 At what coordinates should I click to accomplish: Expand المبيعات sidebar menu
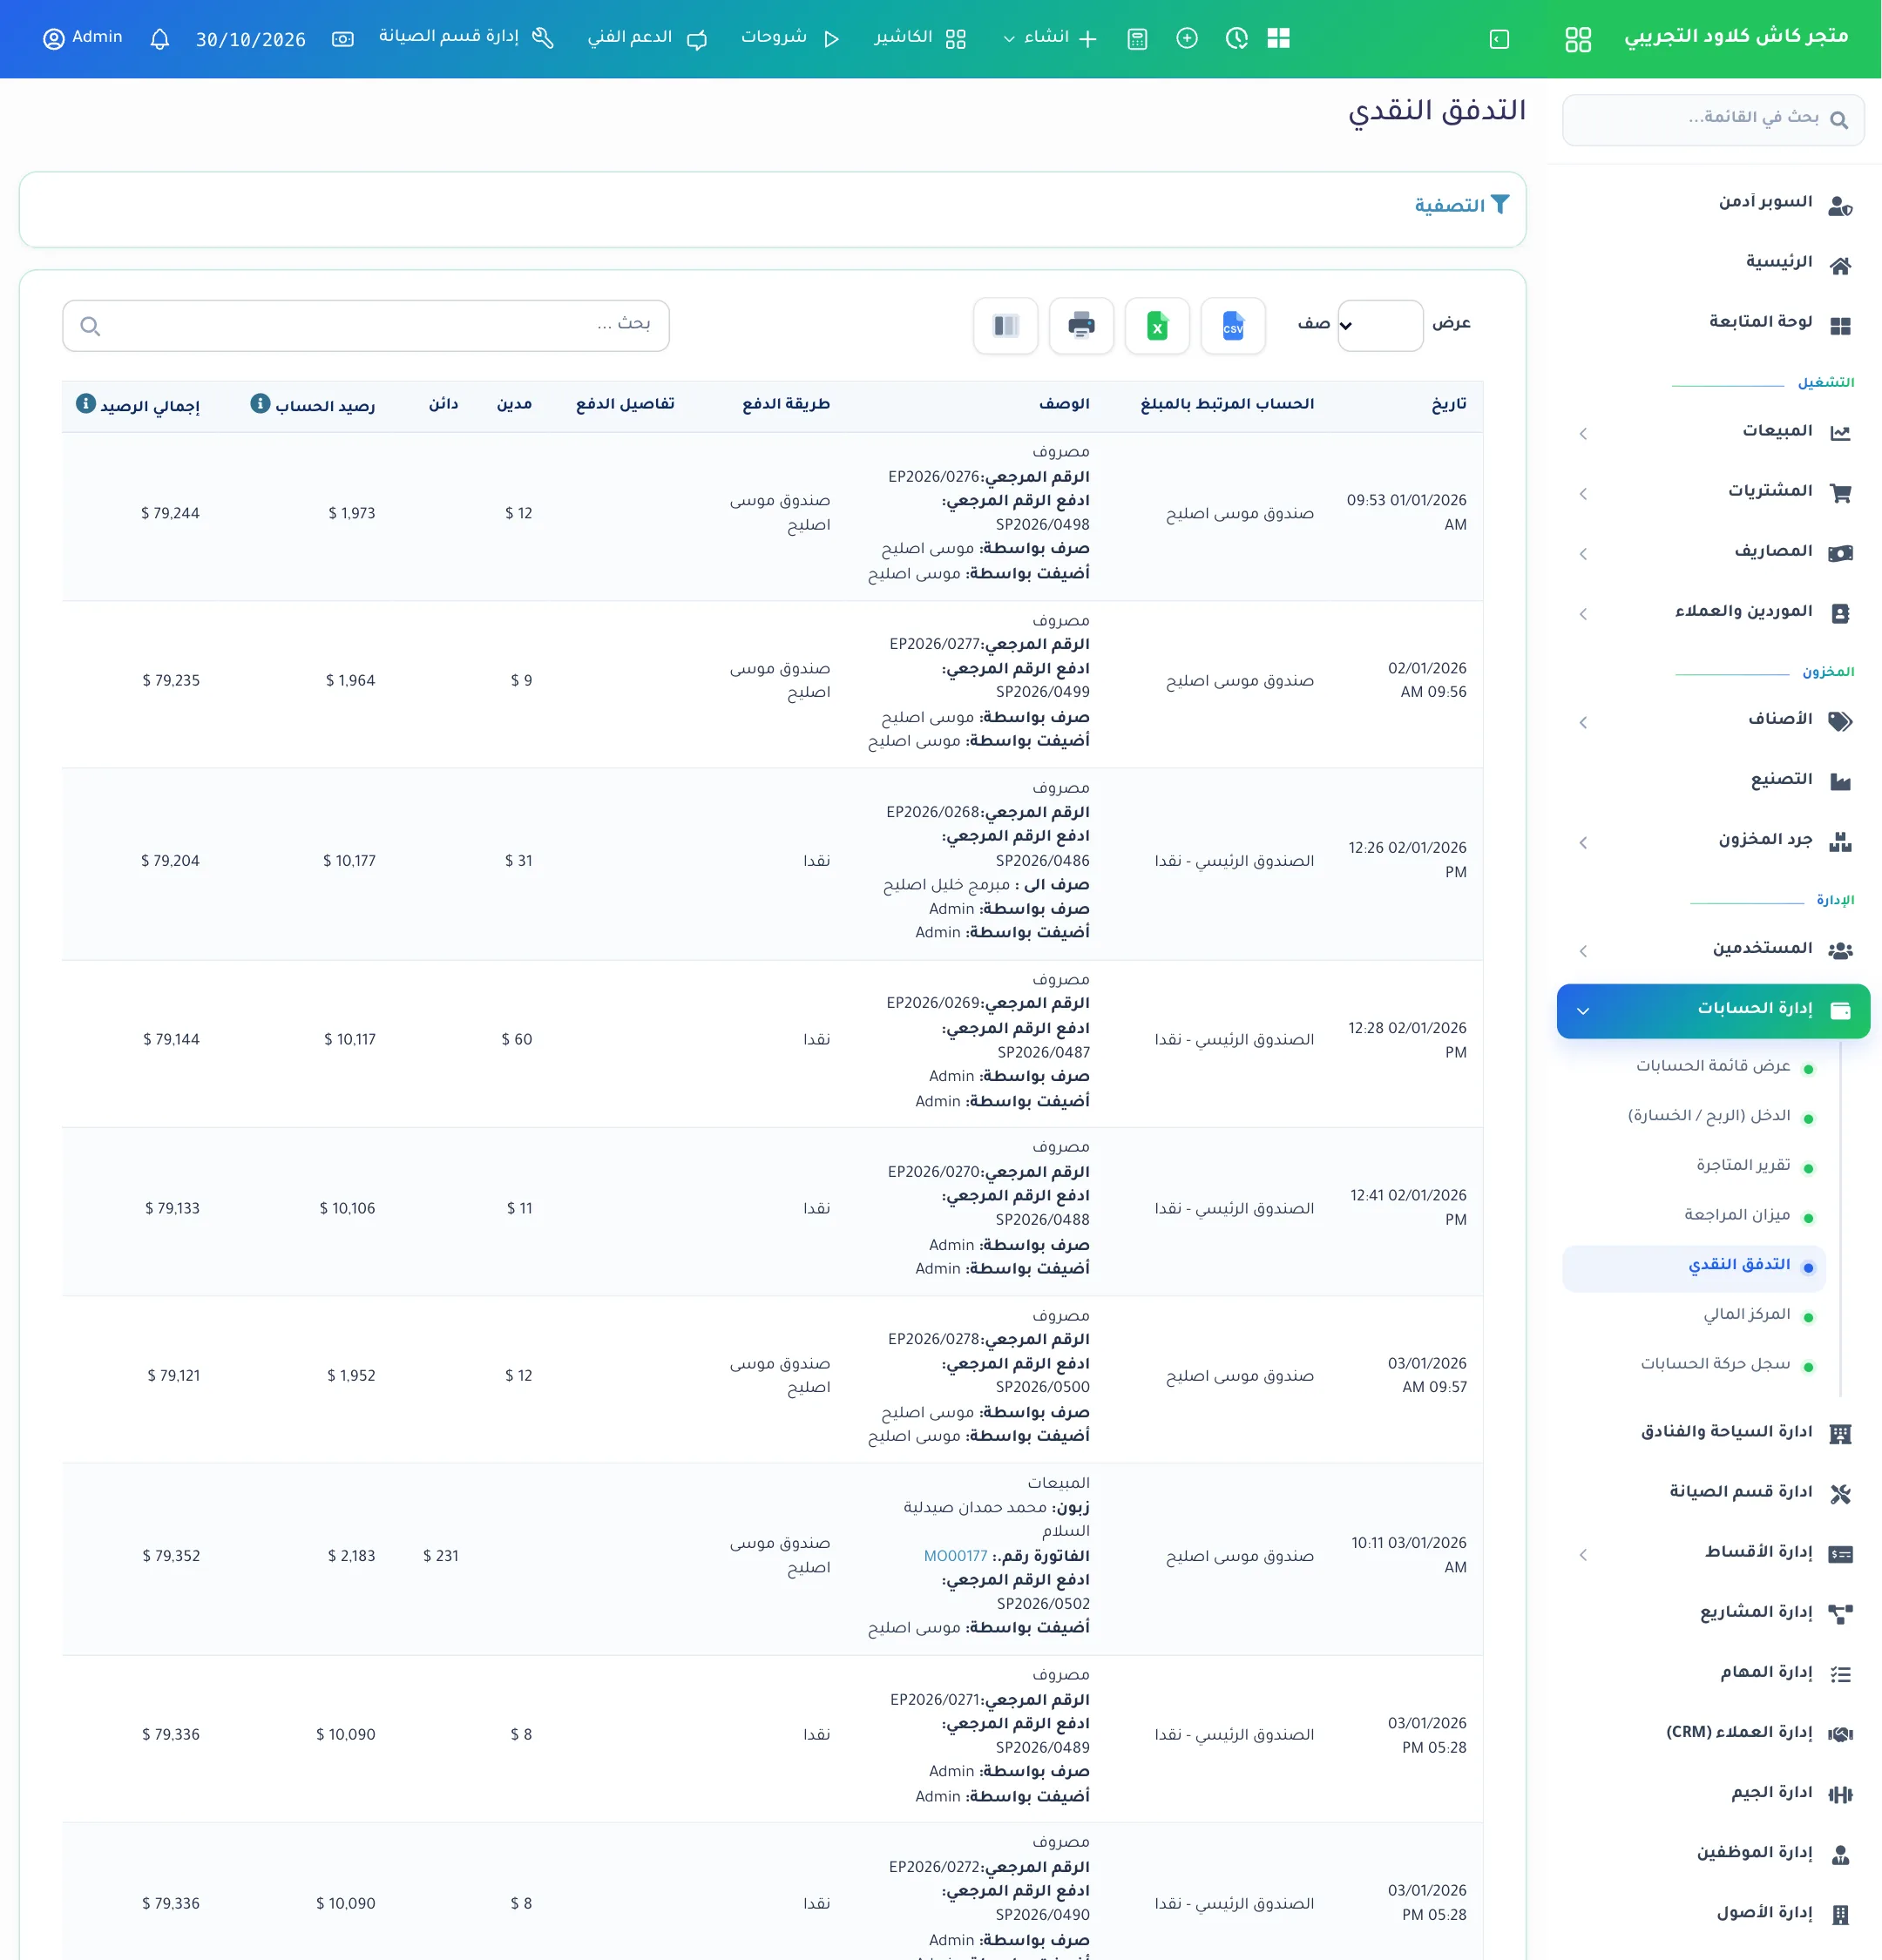tap(1714, 432)
